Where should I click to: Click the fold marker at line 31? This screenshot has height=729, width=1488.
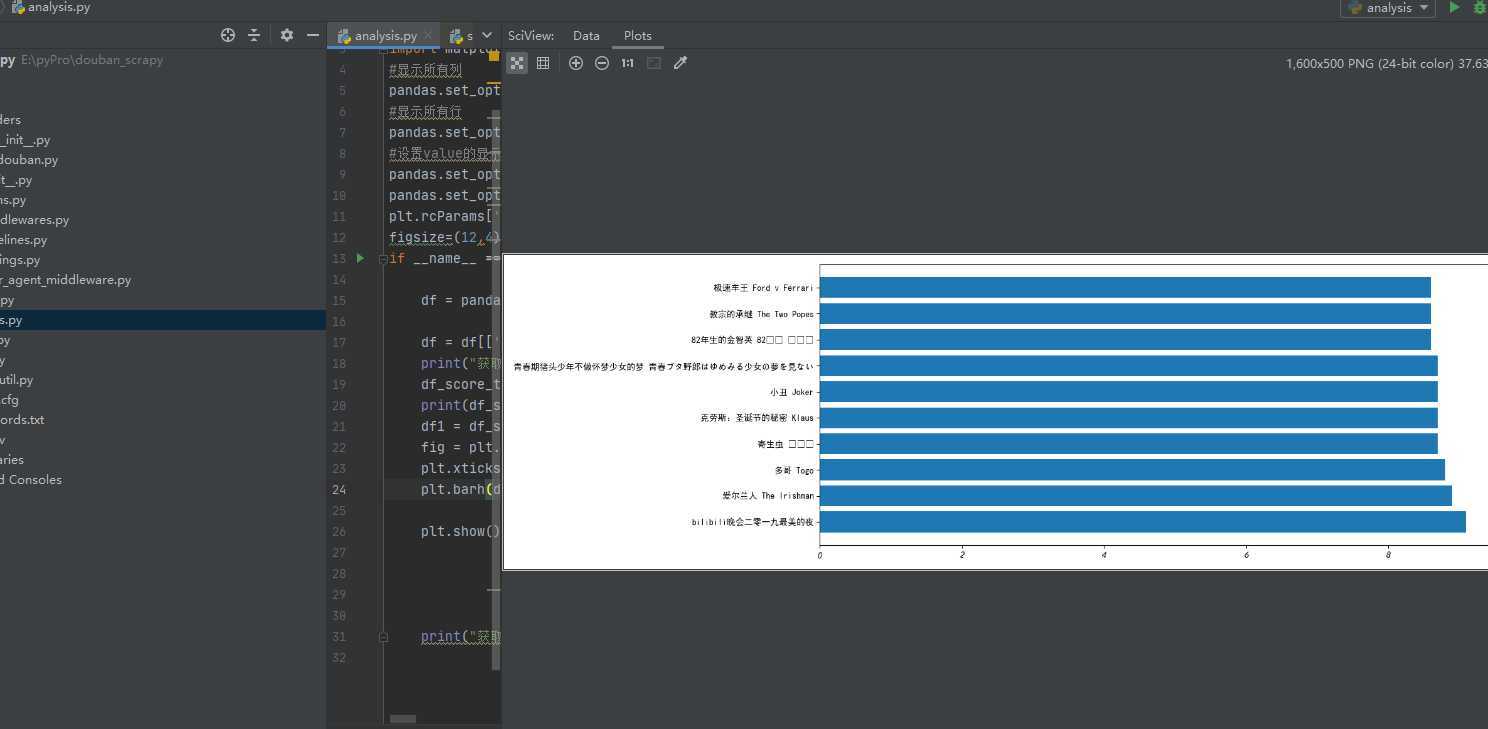383,637
